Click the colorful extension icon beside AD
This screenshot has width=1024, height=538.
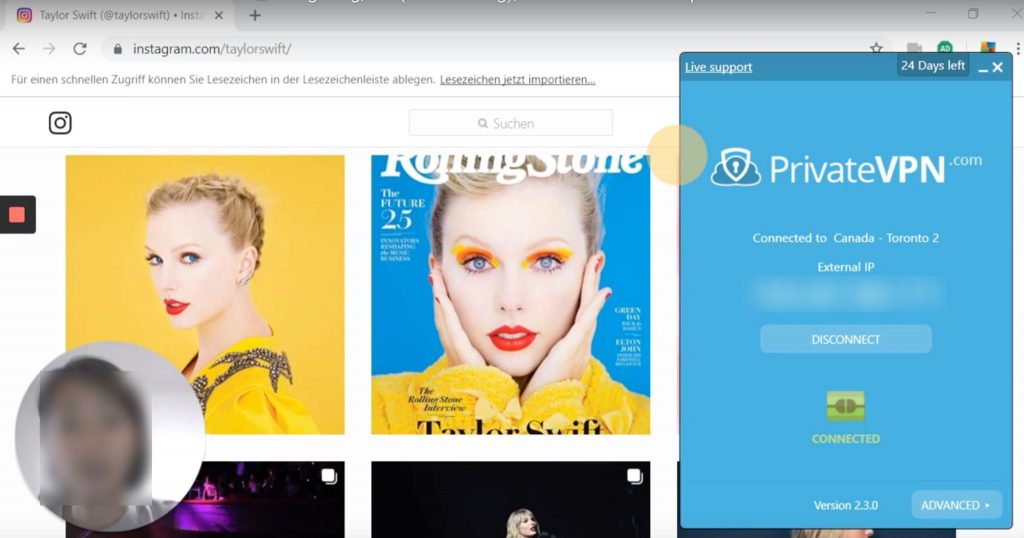pos(987,48)
